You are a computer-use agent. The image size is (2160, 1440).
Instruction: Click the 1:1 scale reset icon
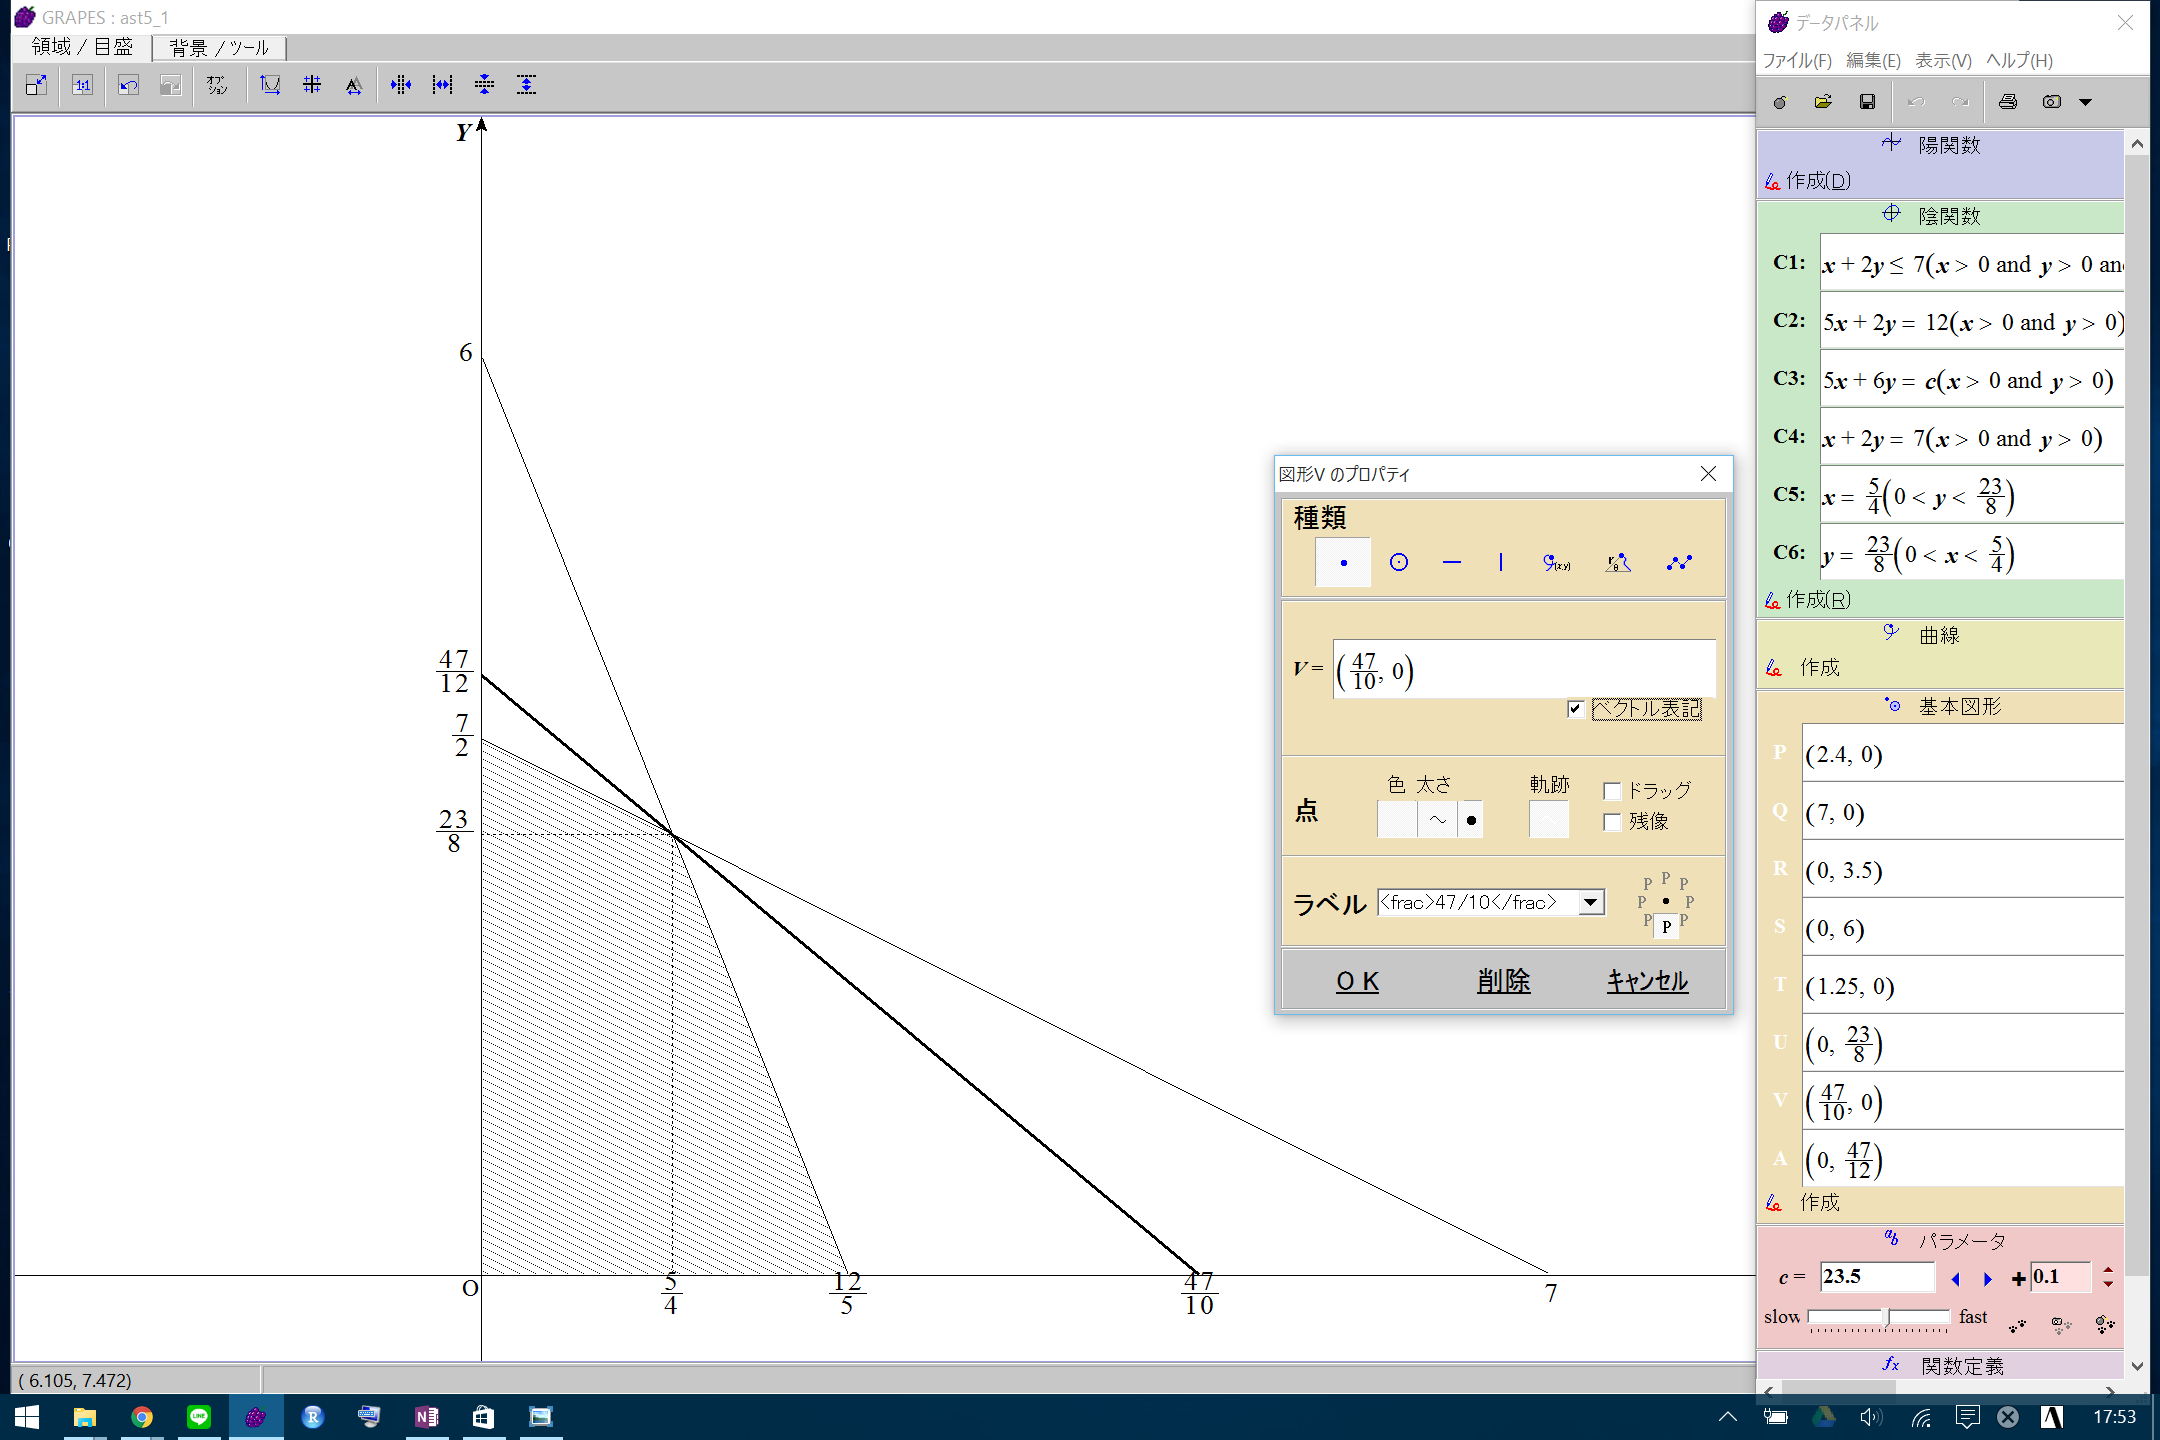pyautogui.click(x=82, y=85)
